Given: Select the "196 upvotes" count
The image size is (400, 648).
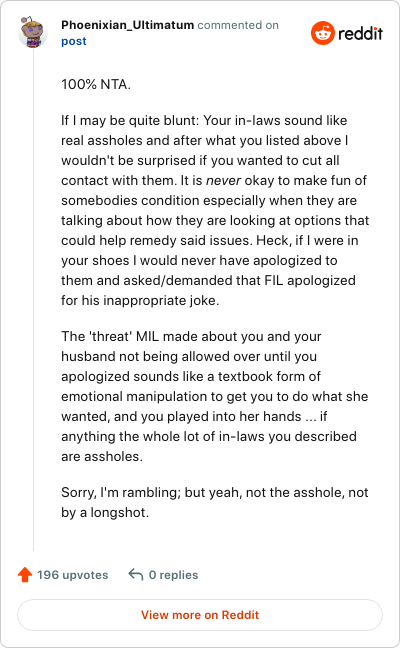Looking at the screenshot, I should [73, 575].
